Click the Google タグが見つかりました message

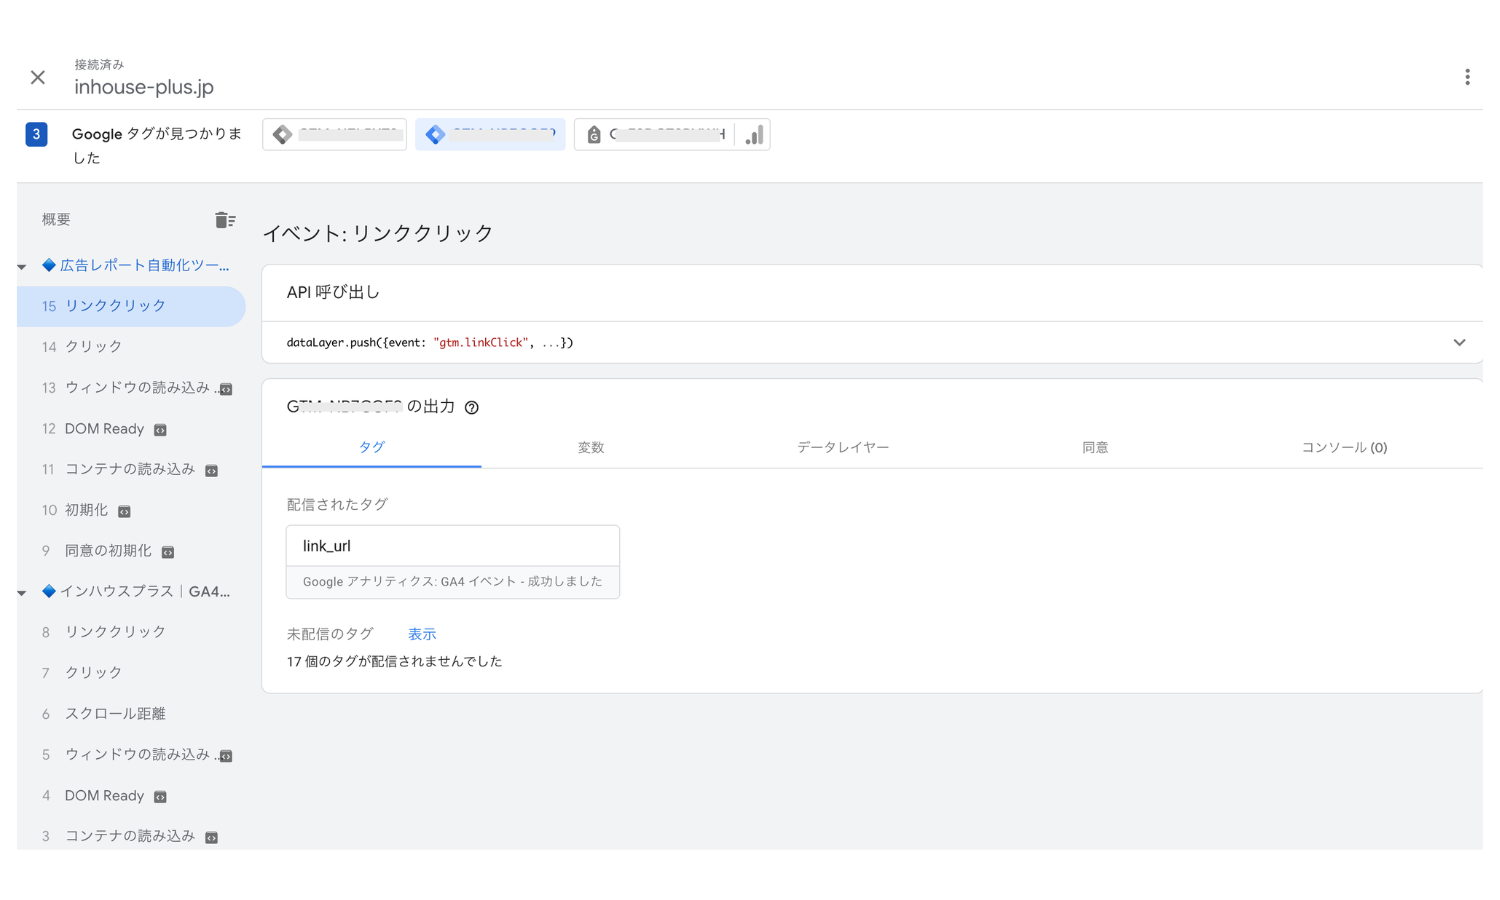pyautogui.click(x=157, y=146)
